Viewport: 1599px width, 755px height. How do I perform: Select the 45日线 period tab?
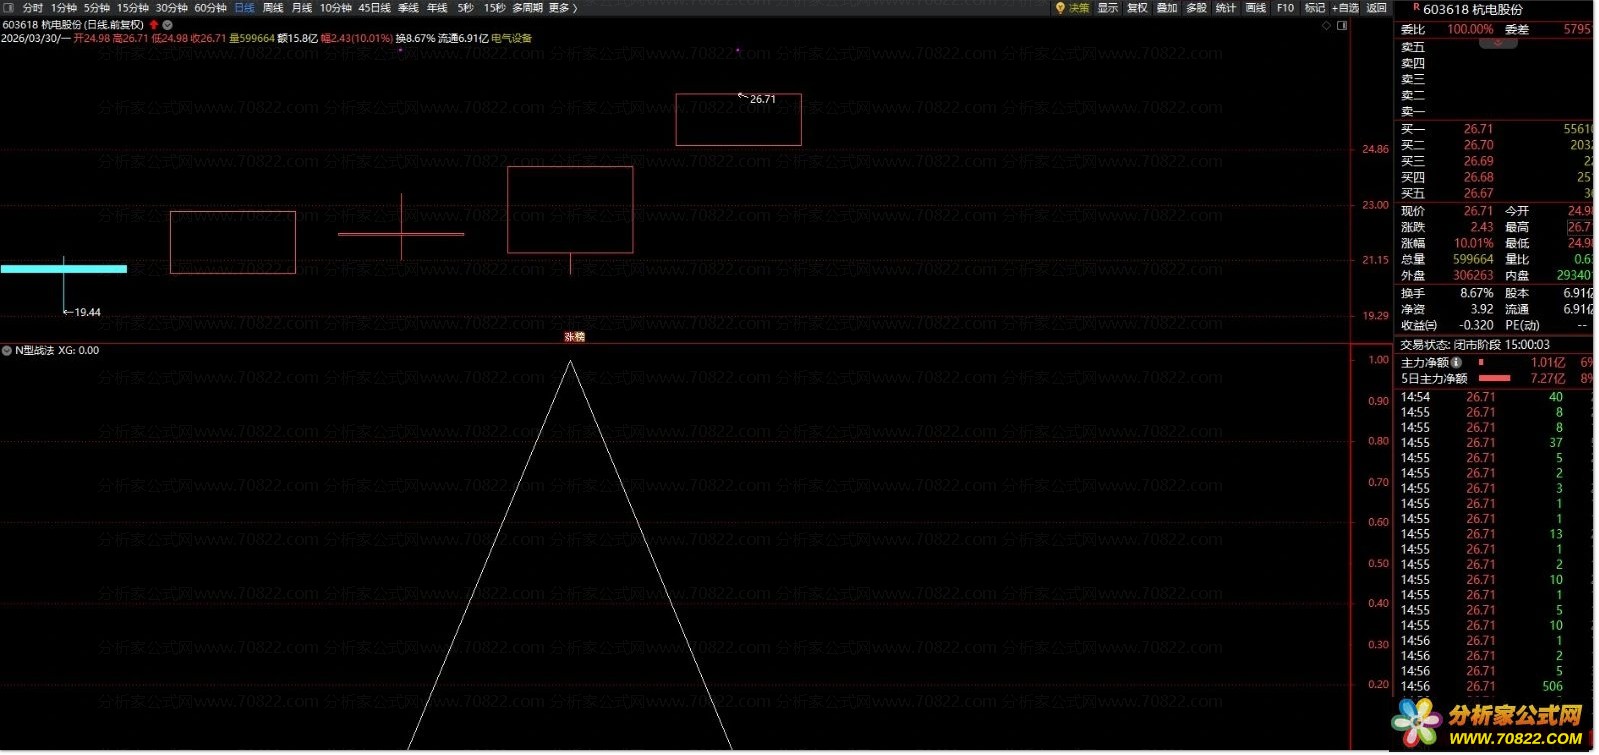coord(375,8)
